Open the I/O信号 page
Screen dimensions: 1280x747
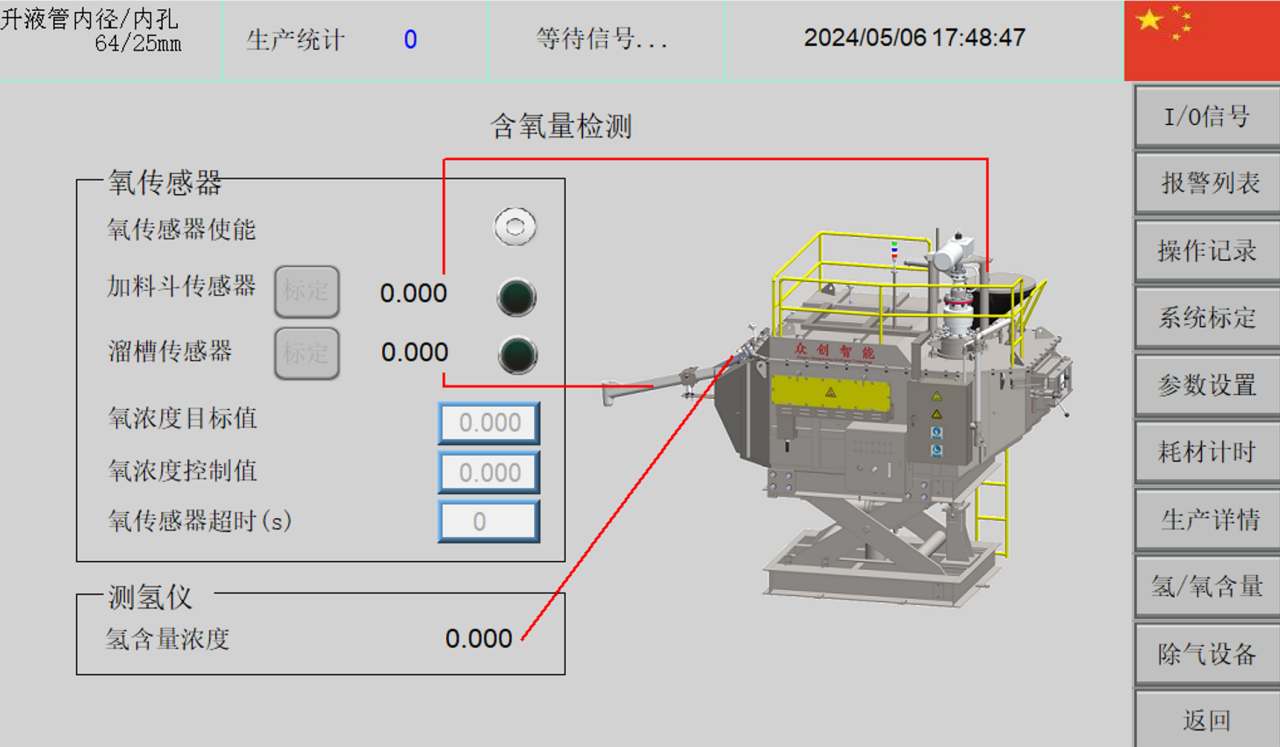coord(1207,117)
